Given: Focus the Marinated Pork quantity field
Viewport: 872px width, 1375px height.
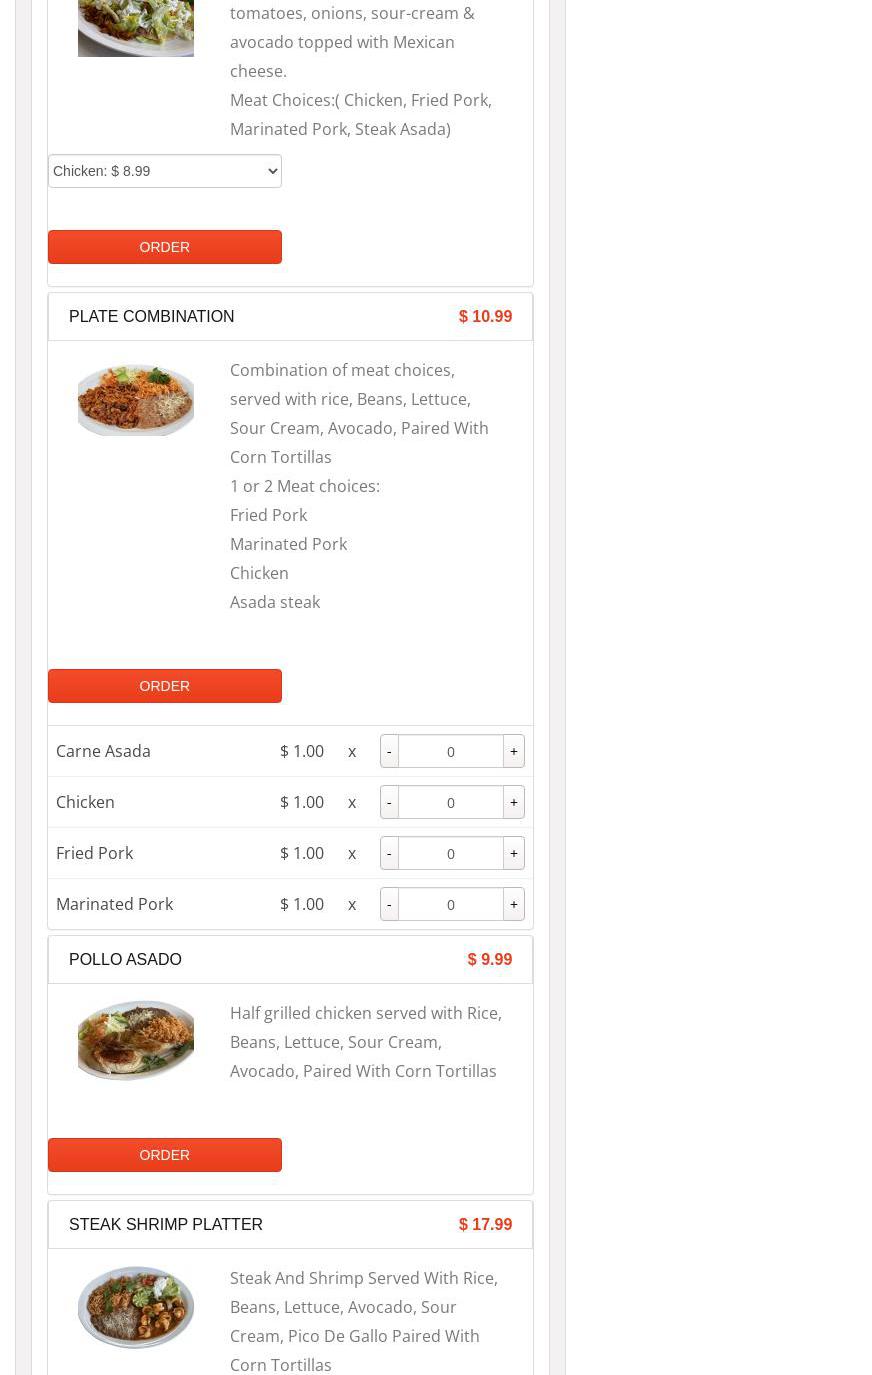Looking at the screenshot, I should [451, 904].
